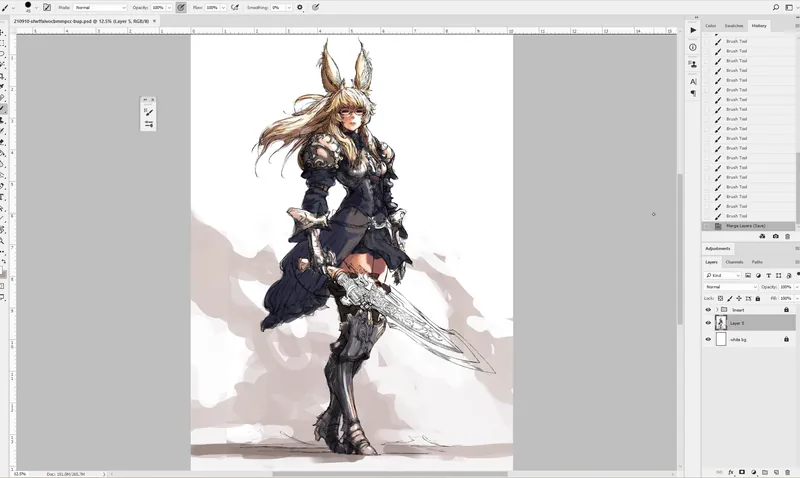Delete layer with Layers panel trash icon
The width and height of the screenshot is (800, 478).
(x=787, y=472)
